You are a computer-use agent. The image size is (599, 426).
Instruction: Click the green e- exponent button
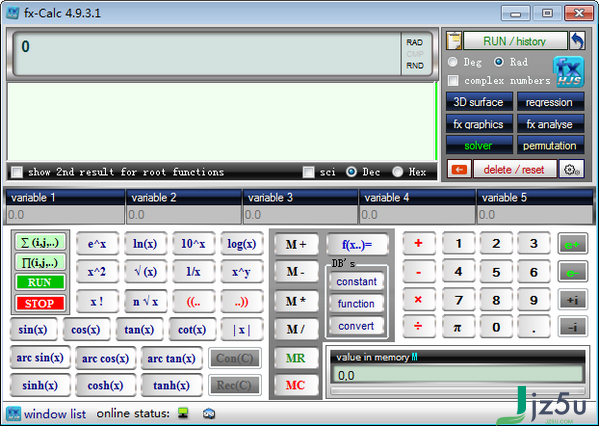[x=572, y=272]
